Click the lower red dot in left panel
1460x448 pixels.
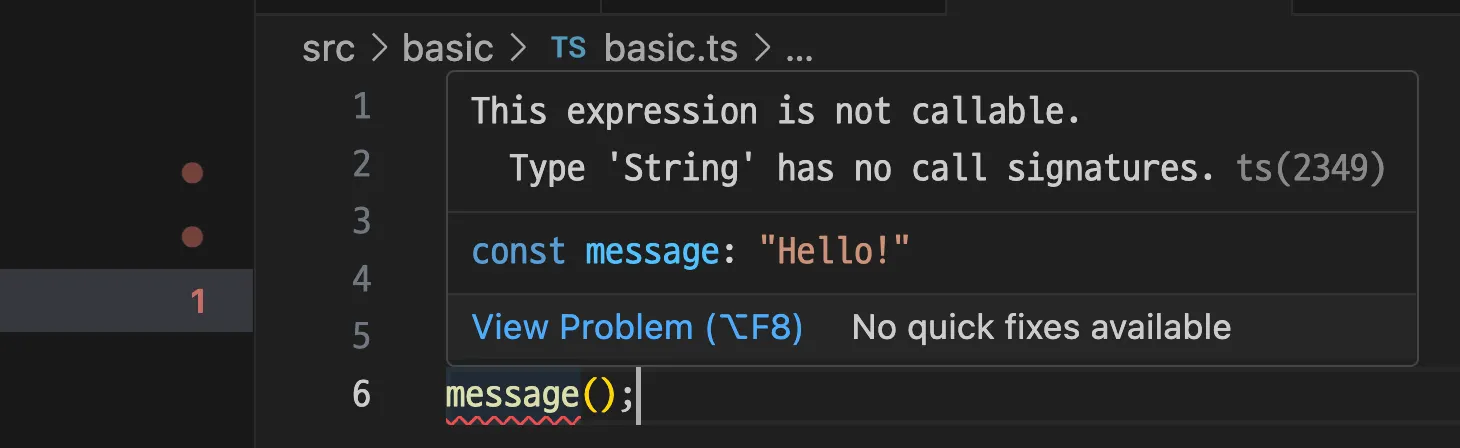pos(192,237)
